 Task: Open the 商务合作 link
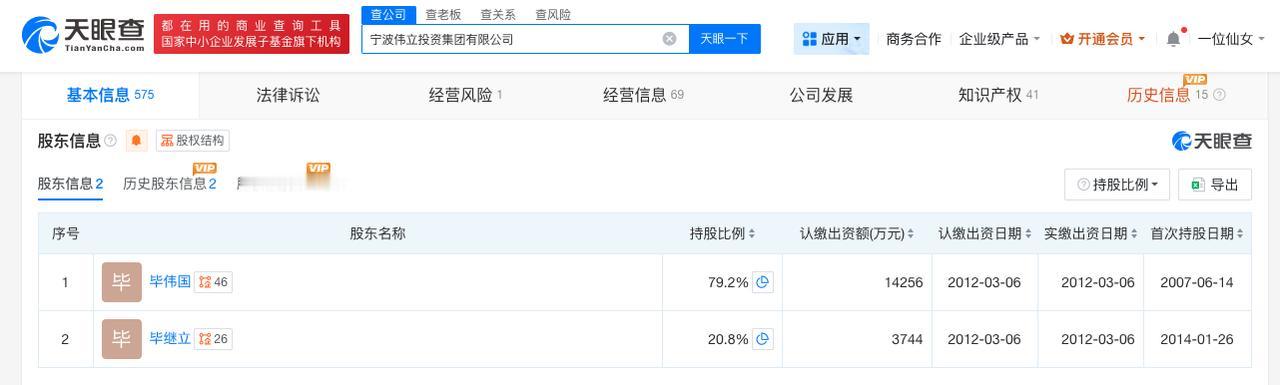[913, 39]
